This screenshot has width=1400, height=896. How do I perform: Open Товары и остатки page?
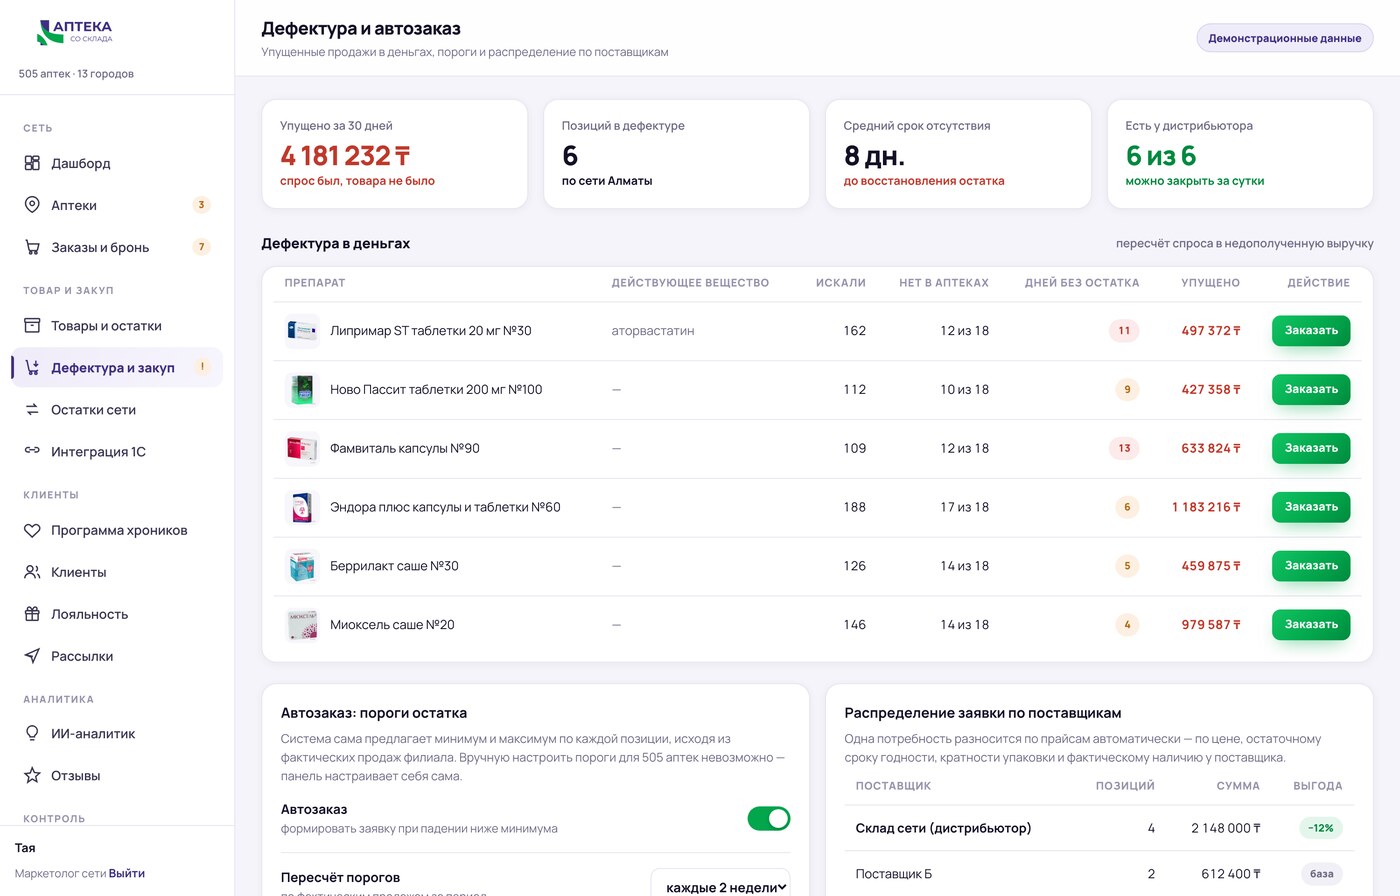point(117,326)
